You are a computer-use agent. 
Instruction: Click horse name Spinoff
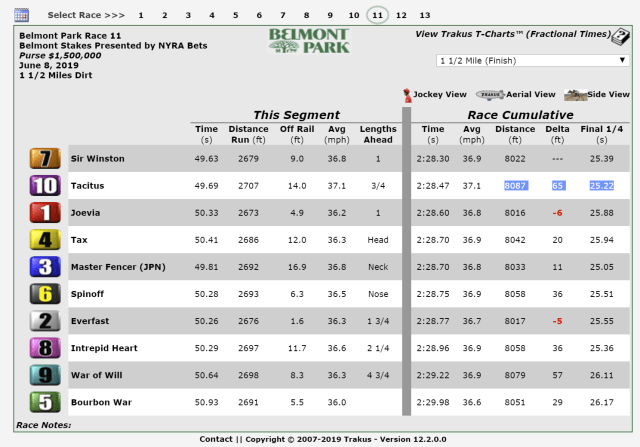[87, 294]
